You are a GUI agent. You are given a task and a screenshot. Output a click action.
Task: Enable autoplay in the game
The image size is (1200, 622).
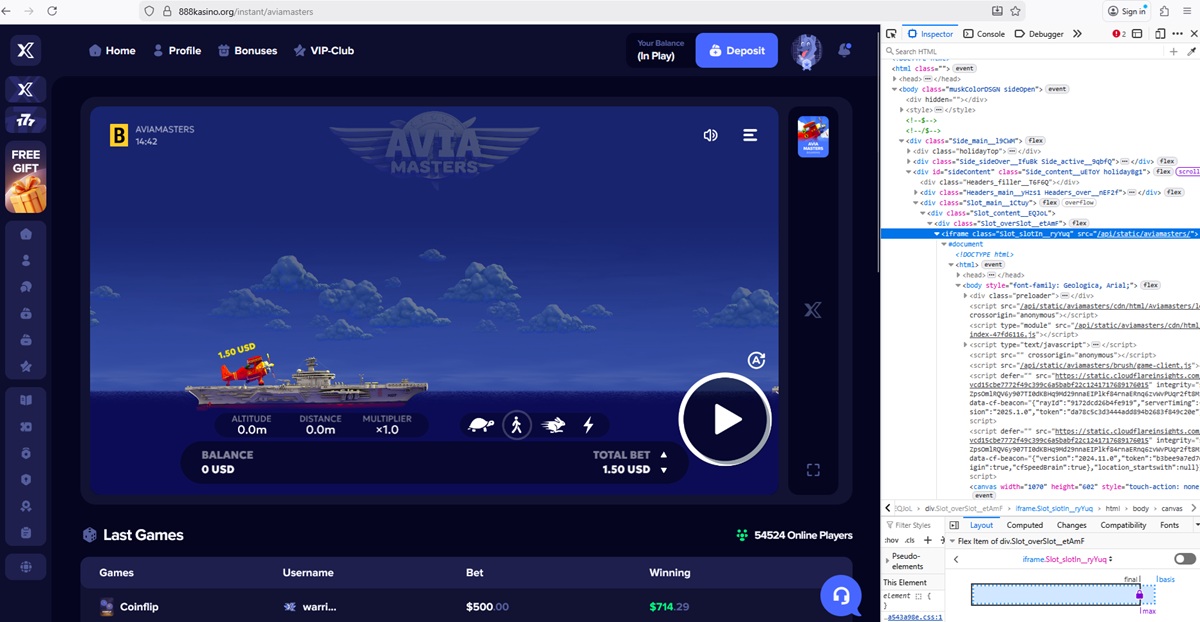(756, 360)
